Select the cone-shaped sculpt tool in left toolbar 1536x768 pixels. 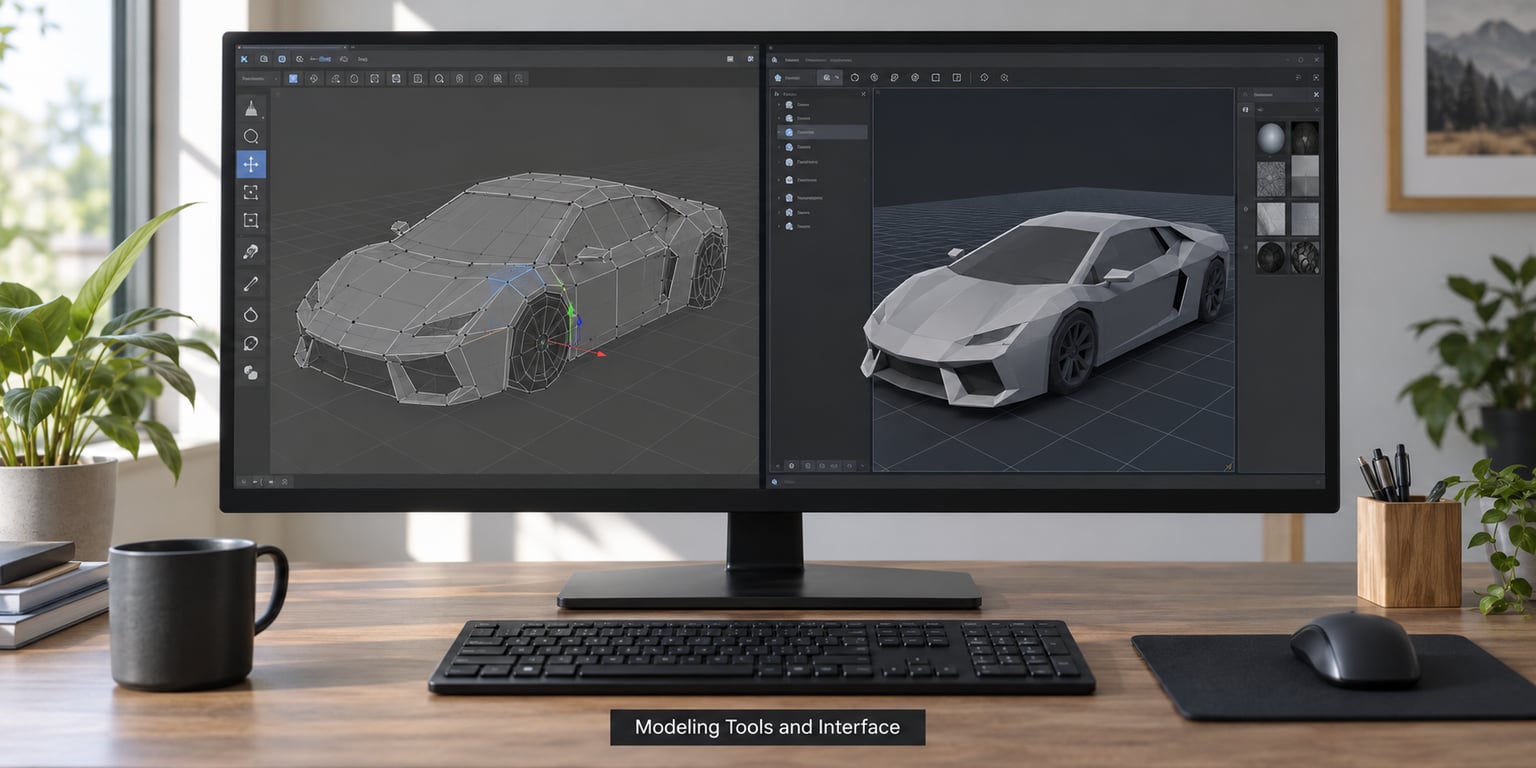[251, 108]
